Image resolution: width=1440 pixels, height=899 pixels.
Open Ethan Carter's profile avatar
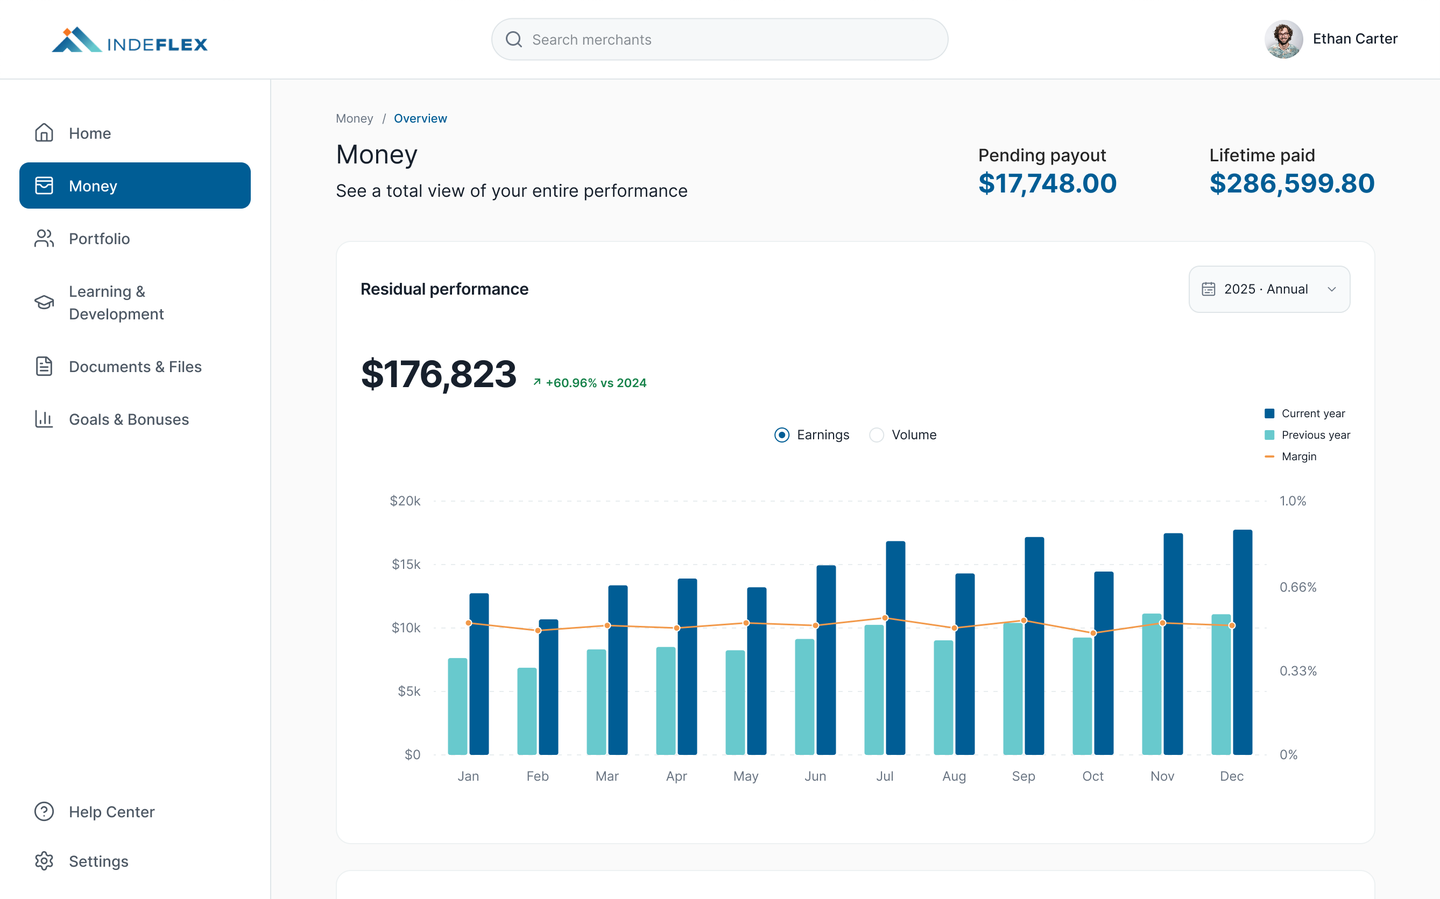pos(1284,39)
